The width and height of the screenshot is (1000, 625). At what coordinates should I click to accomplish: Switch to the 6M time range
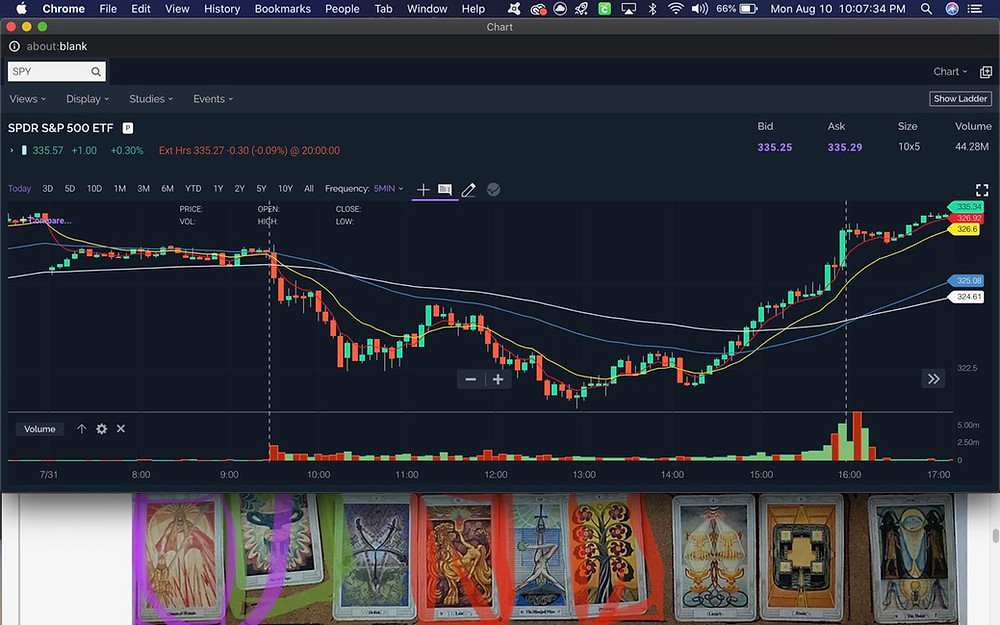click(167, 189)
